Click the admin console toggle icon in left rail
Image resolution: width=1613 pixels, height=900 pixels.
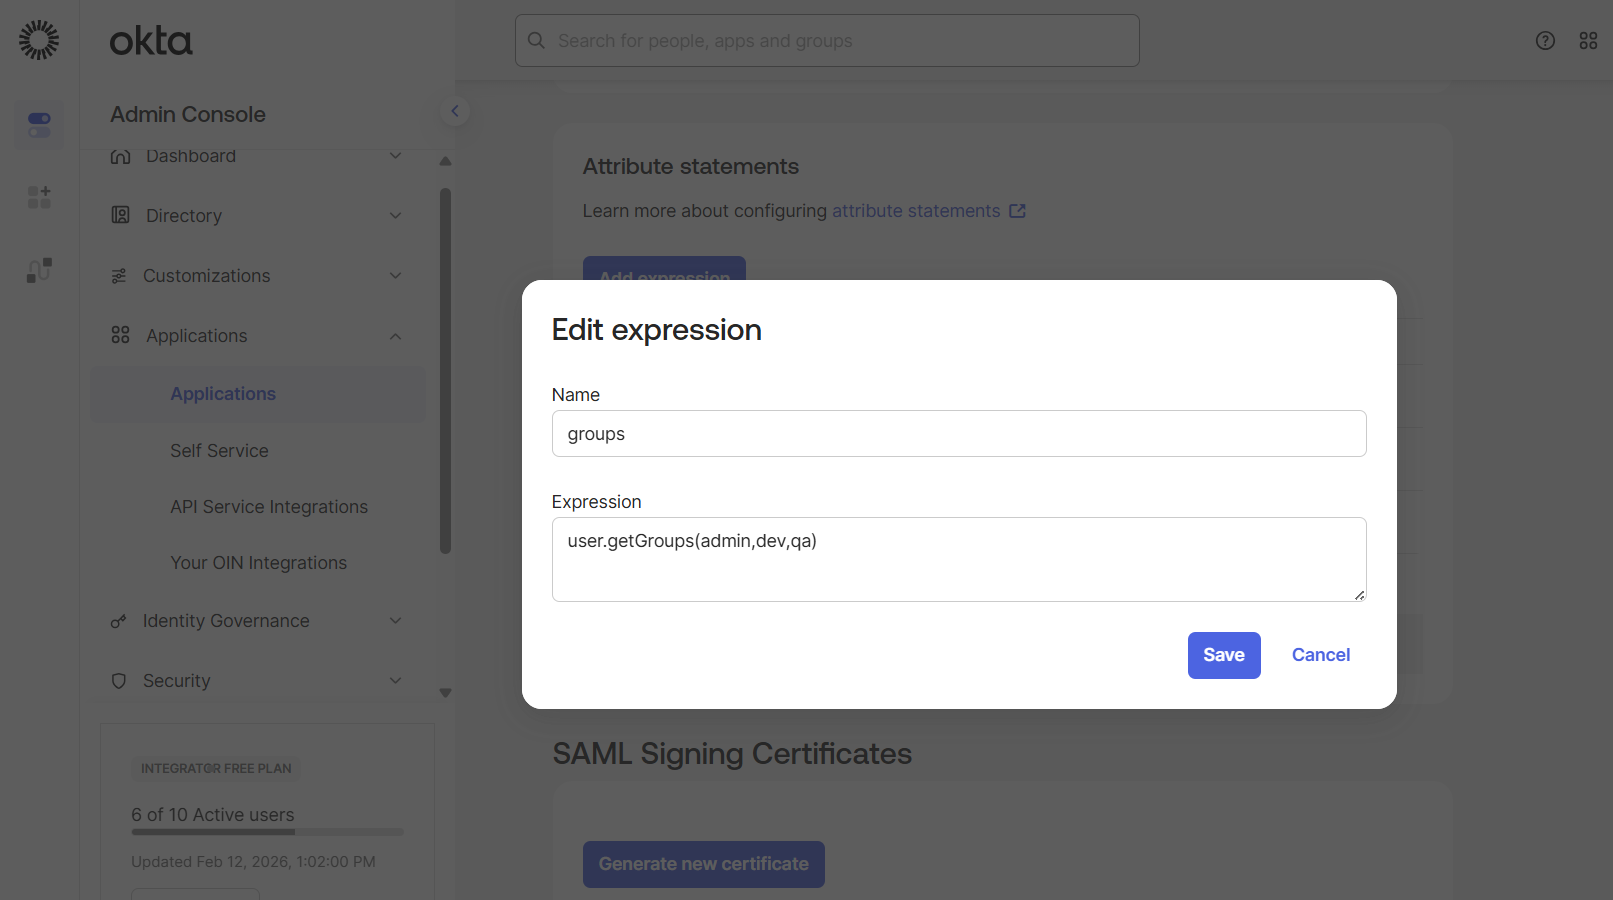(39, 125)
